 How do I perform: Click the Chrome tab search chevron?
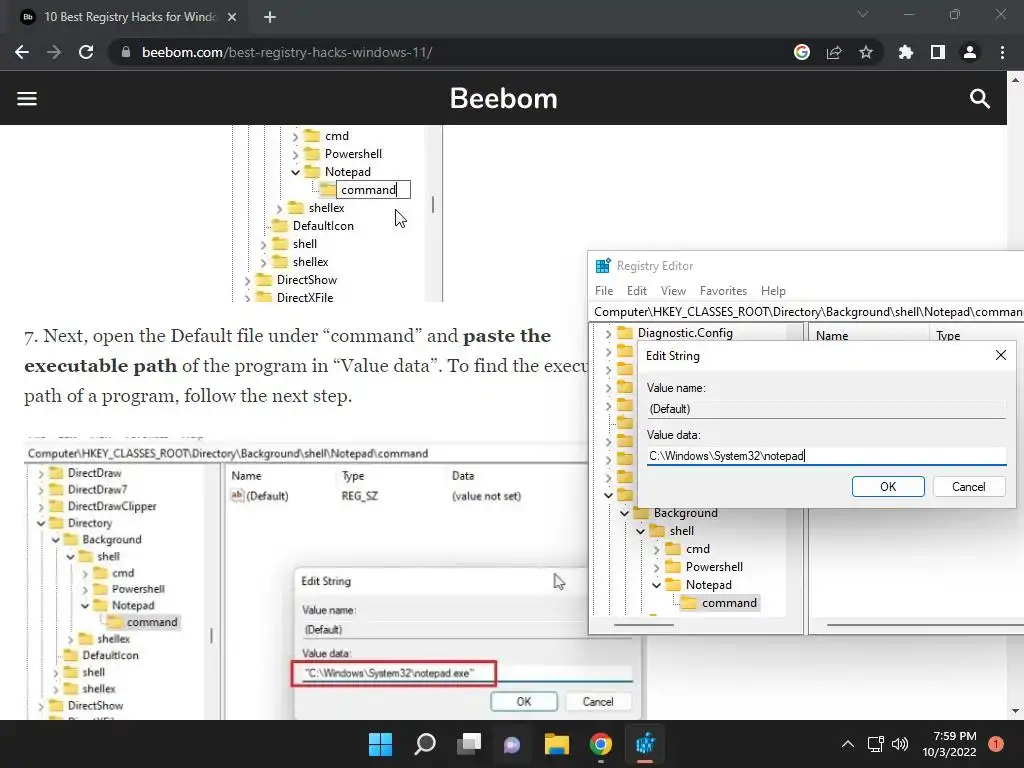[x=863, y=14]
